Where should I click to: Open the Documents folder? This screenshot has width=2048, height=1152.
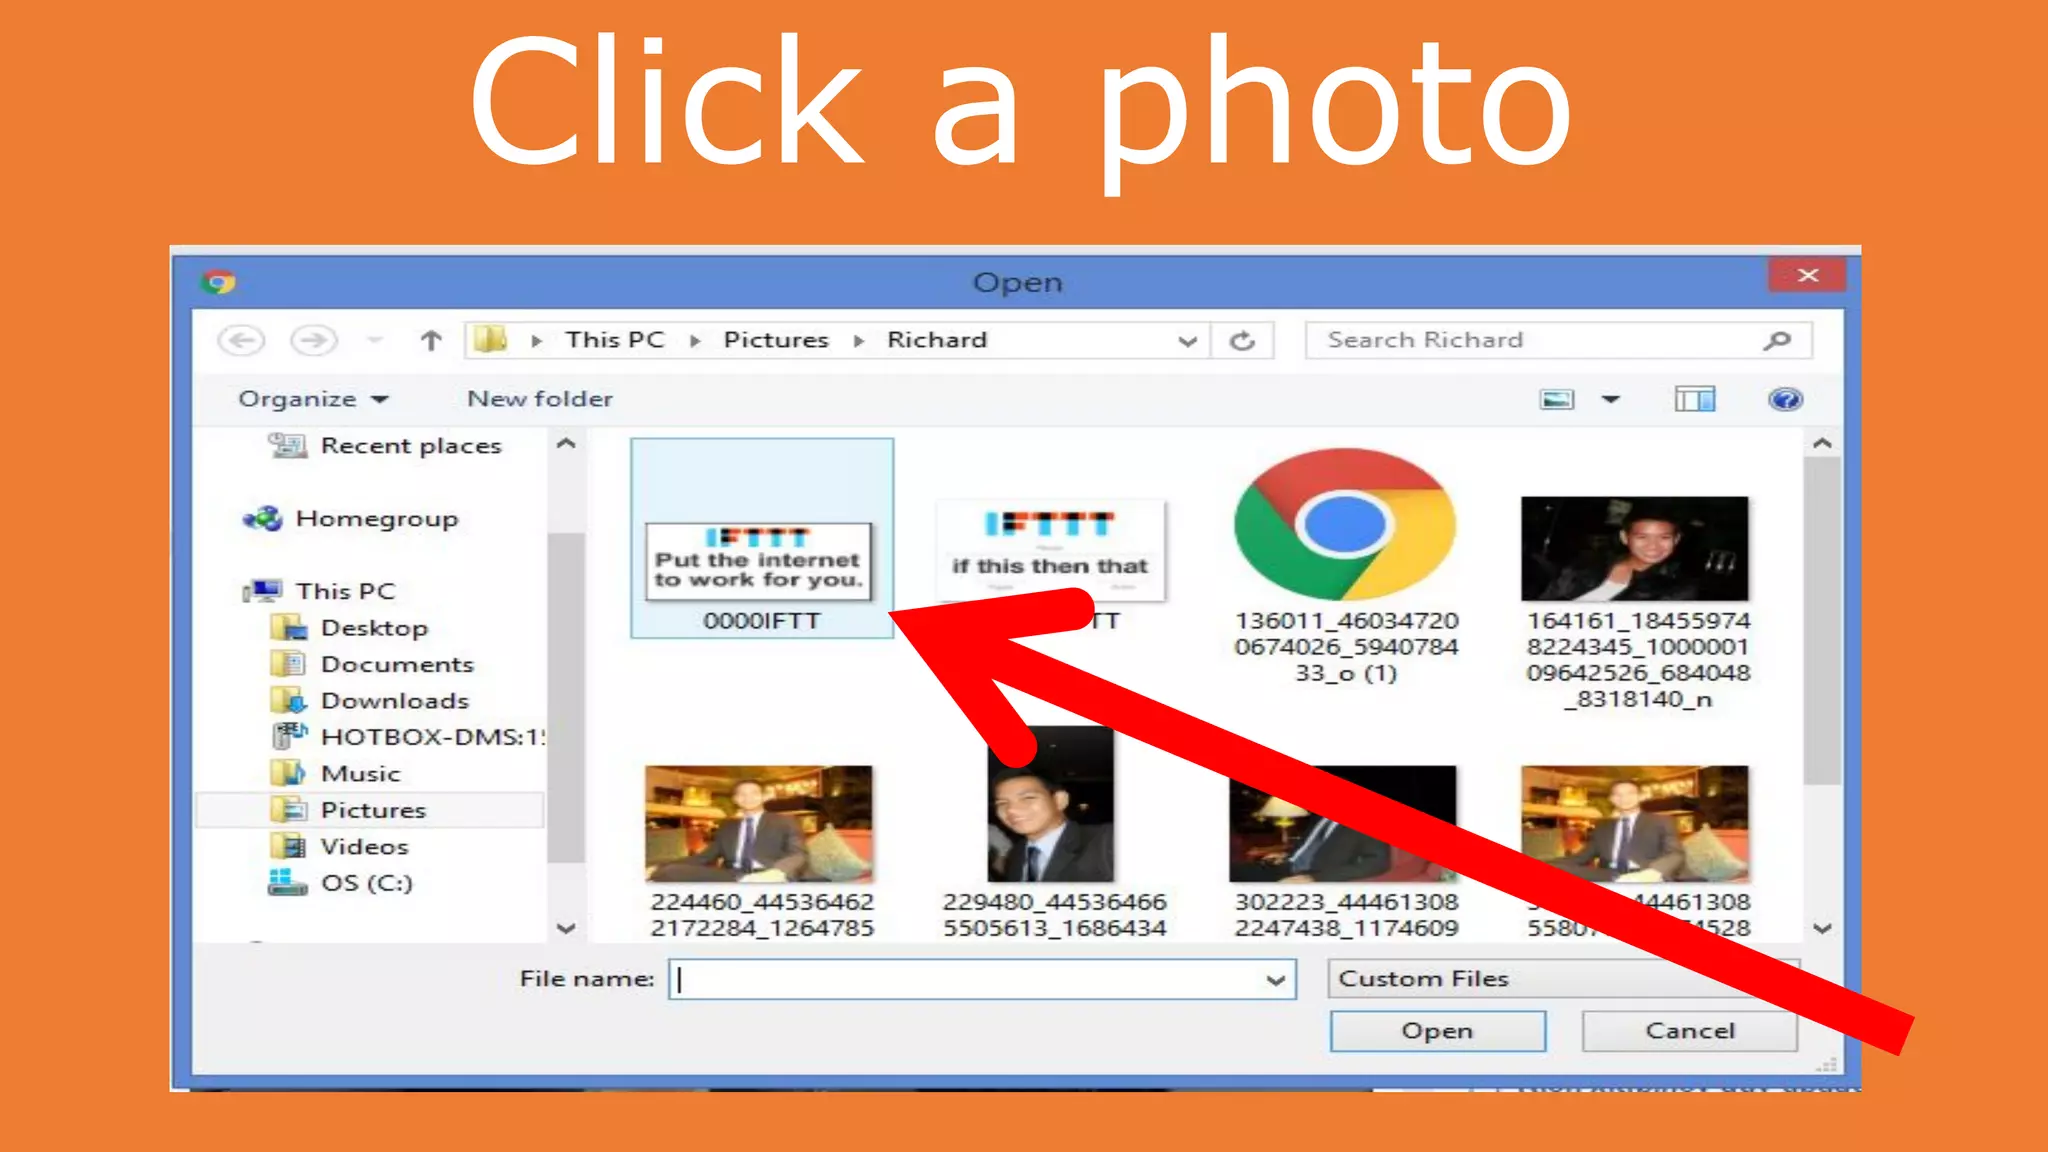point(397,665)
